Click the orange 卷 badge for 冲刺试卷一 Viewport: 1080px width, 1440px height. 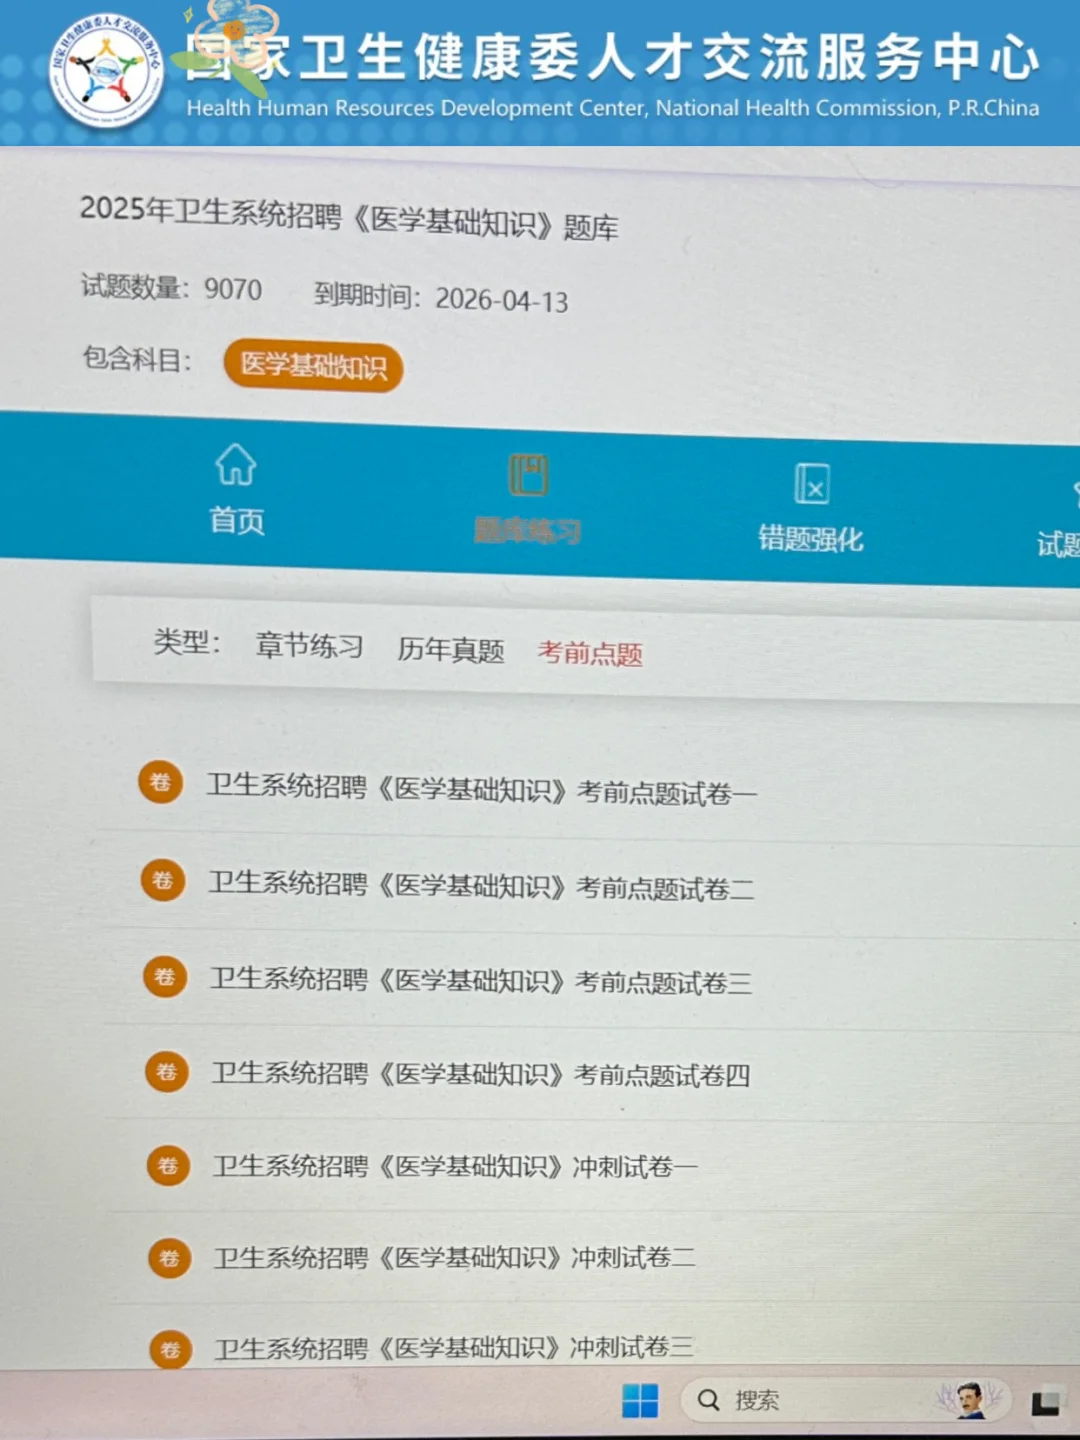pos(168,1165)
